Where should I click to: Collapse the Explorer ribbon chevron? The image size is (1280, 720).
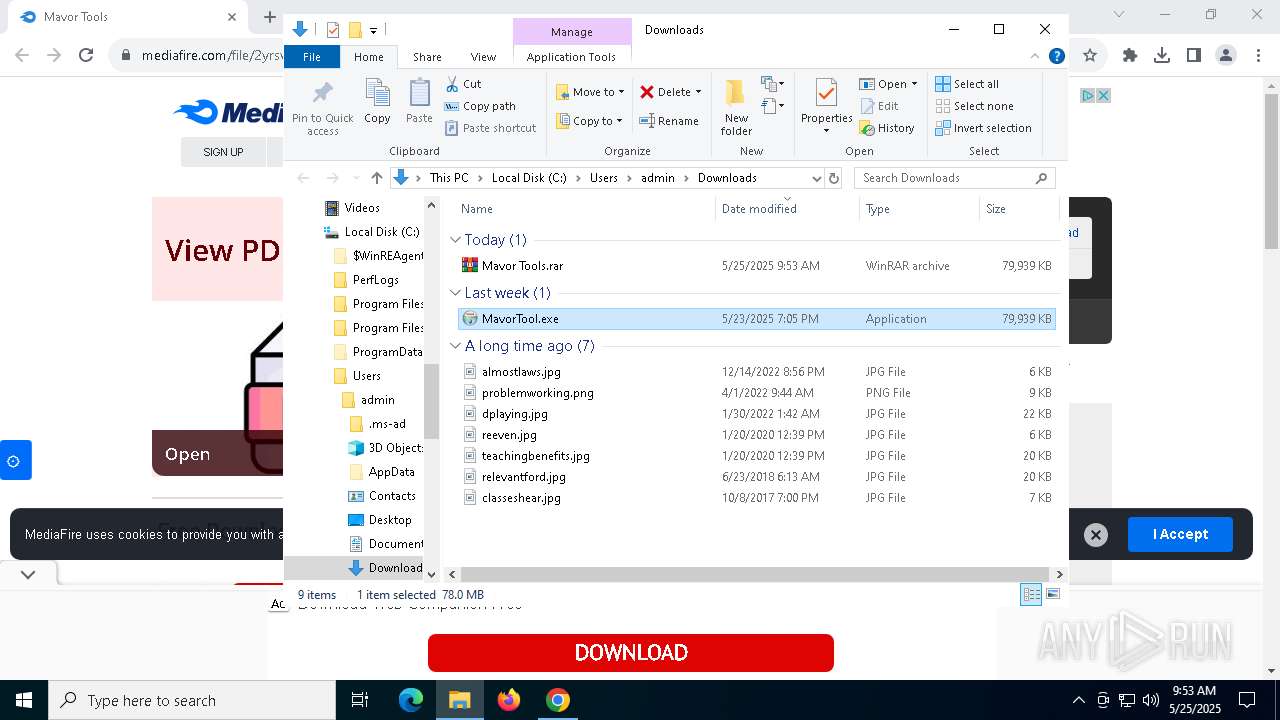(1035, 57)
